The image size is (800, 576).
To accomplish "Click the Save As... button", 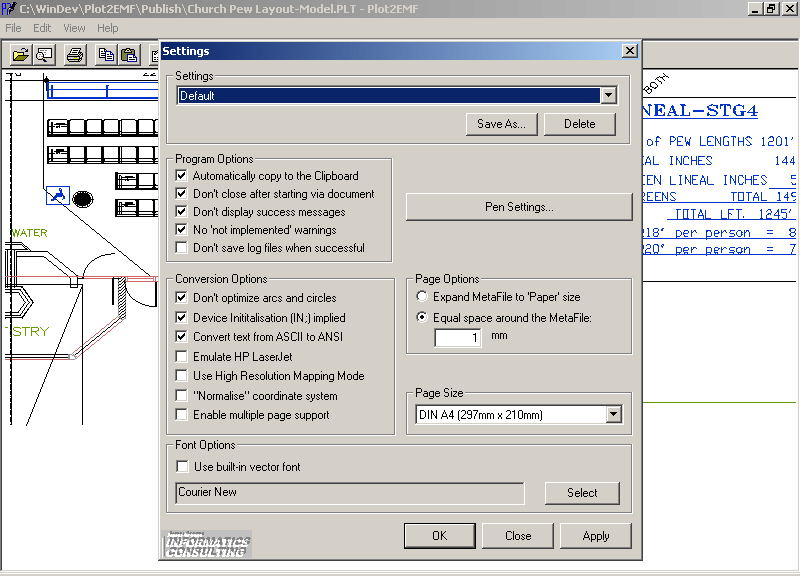I will (502, 124).
